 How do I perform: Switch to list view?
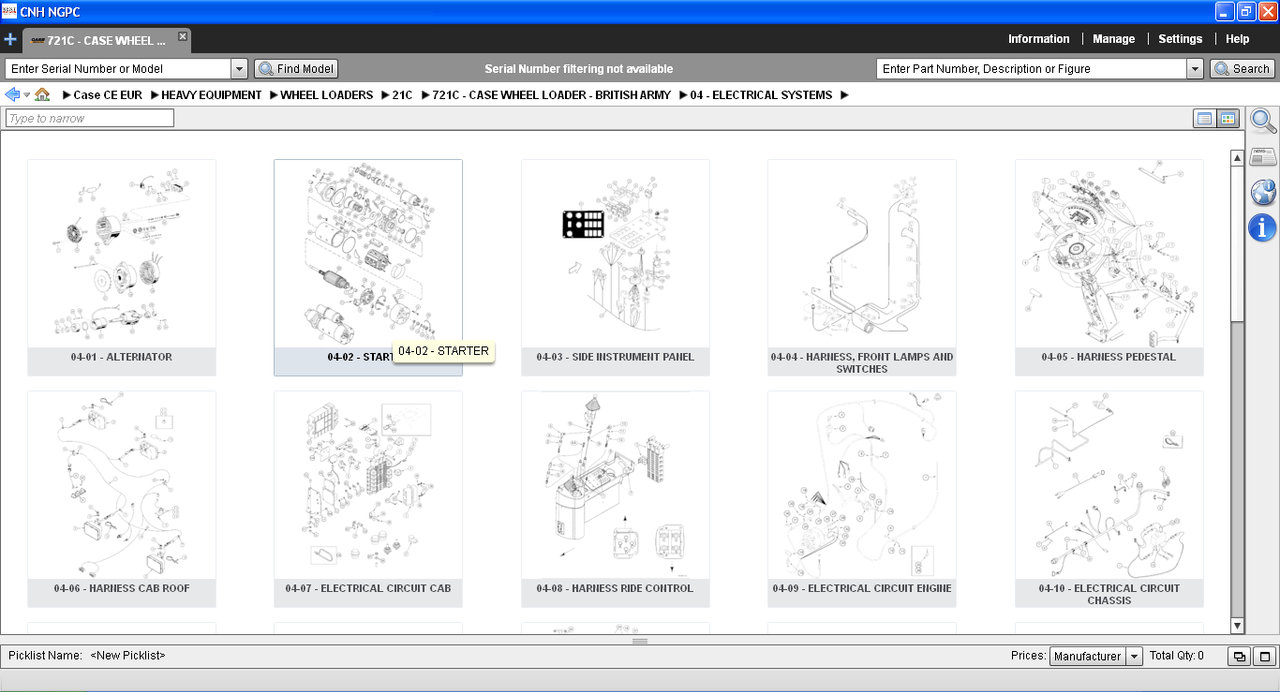[1205, 119]
